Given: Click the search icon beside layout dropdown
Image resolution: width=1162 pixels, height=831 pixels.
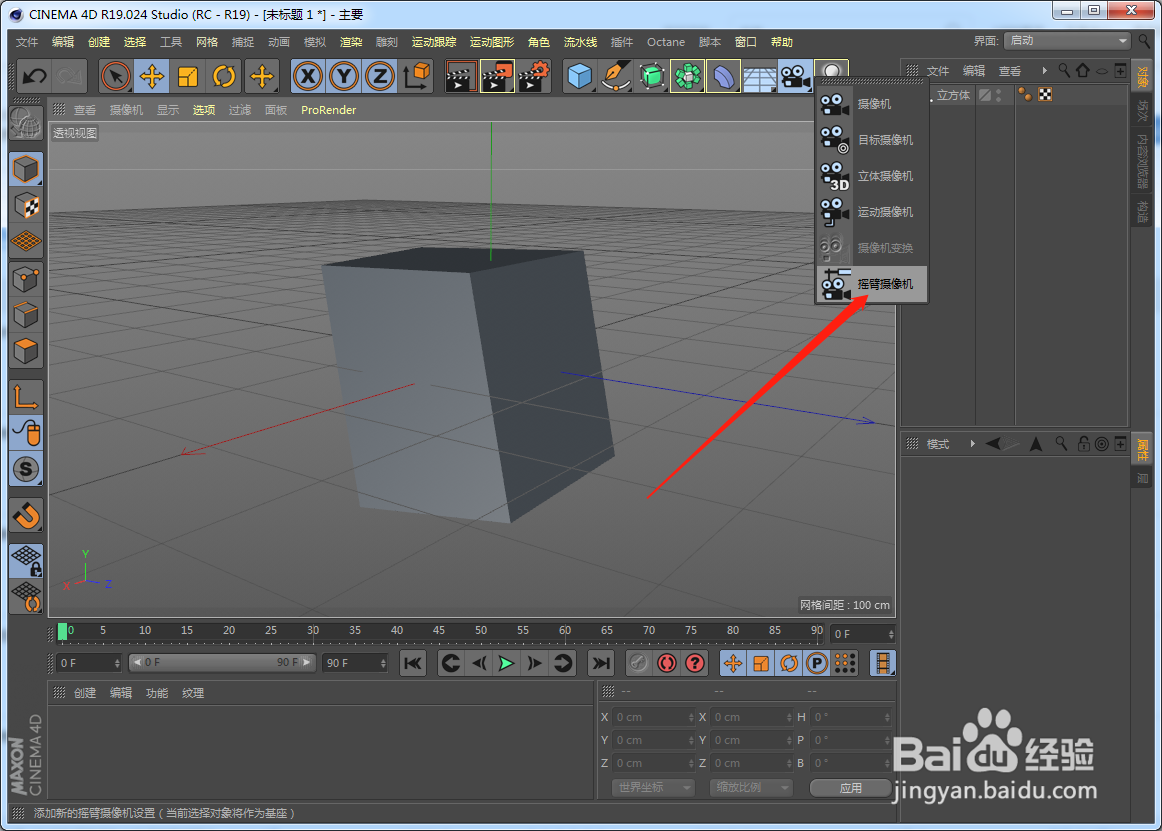Looking at the screenshot, I should pyautogui.click(x=1145, y=41).
